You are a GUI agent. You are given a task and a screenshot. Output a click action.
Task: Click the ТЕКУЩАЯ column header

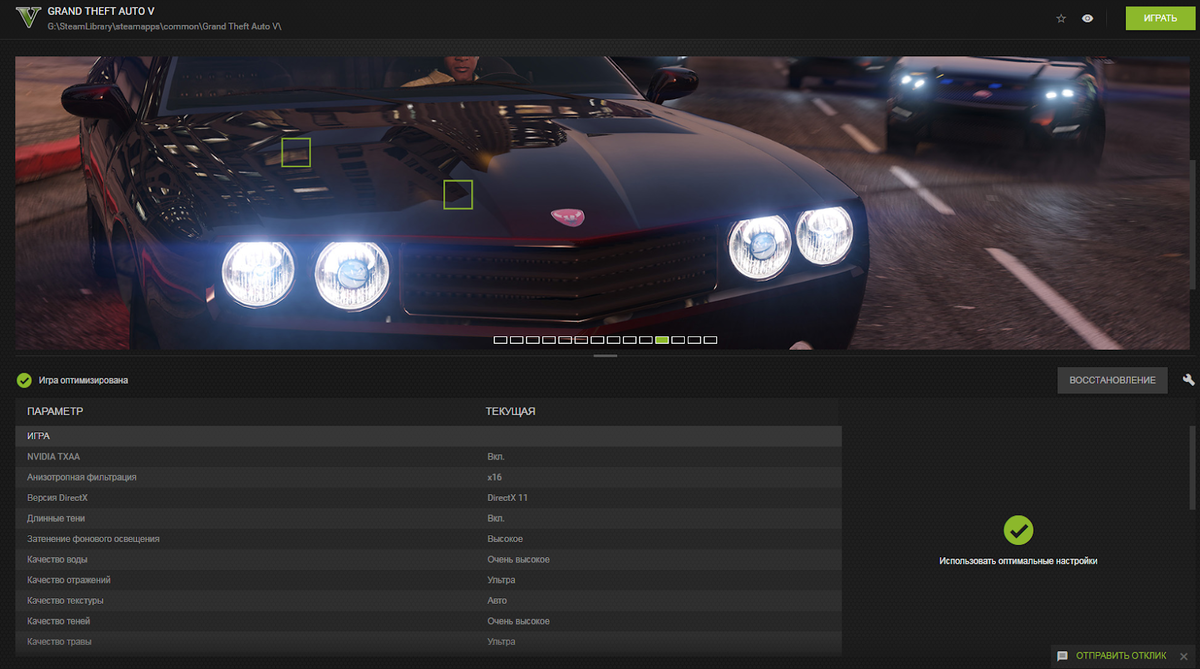(510, 411)
